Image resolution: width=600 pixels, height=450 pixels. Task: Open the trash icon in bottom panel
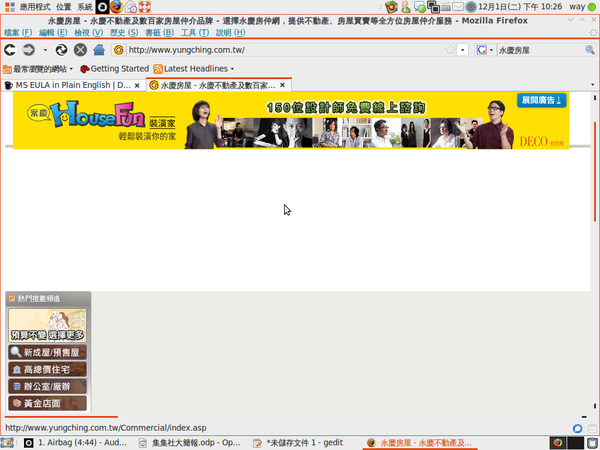click(592, 443)
